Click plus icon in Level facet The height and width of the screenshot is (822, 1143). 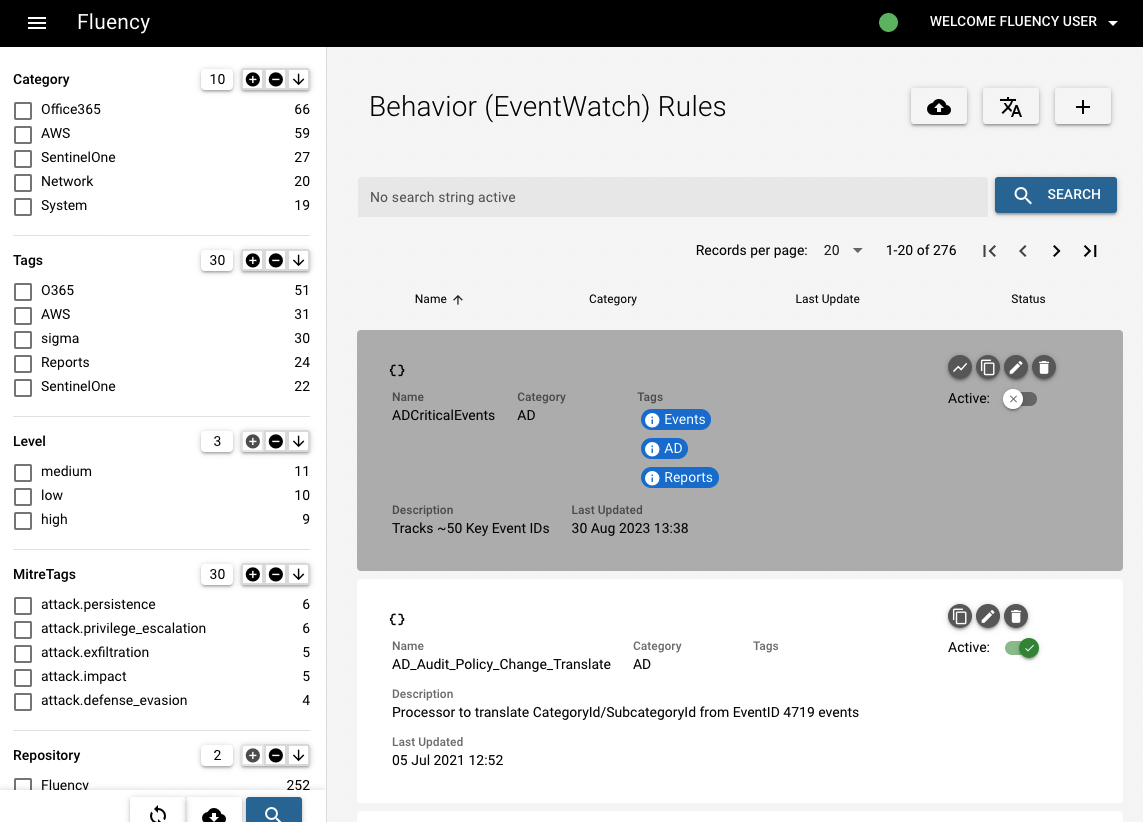click(x=253, y=441)
